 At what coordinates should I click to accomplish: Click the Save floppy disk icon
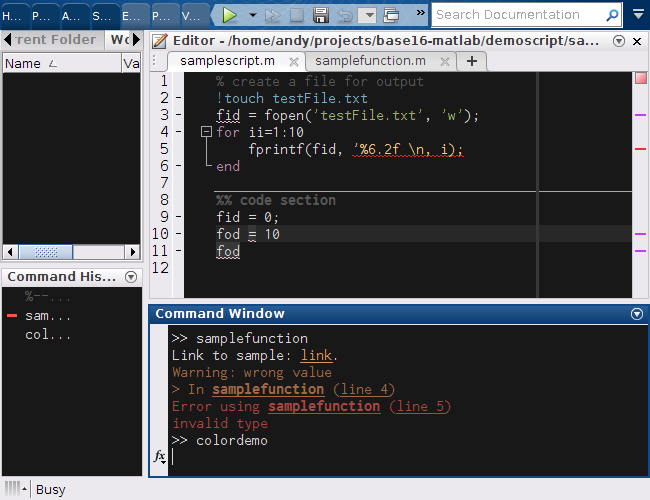(x=321, y=15)
